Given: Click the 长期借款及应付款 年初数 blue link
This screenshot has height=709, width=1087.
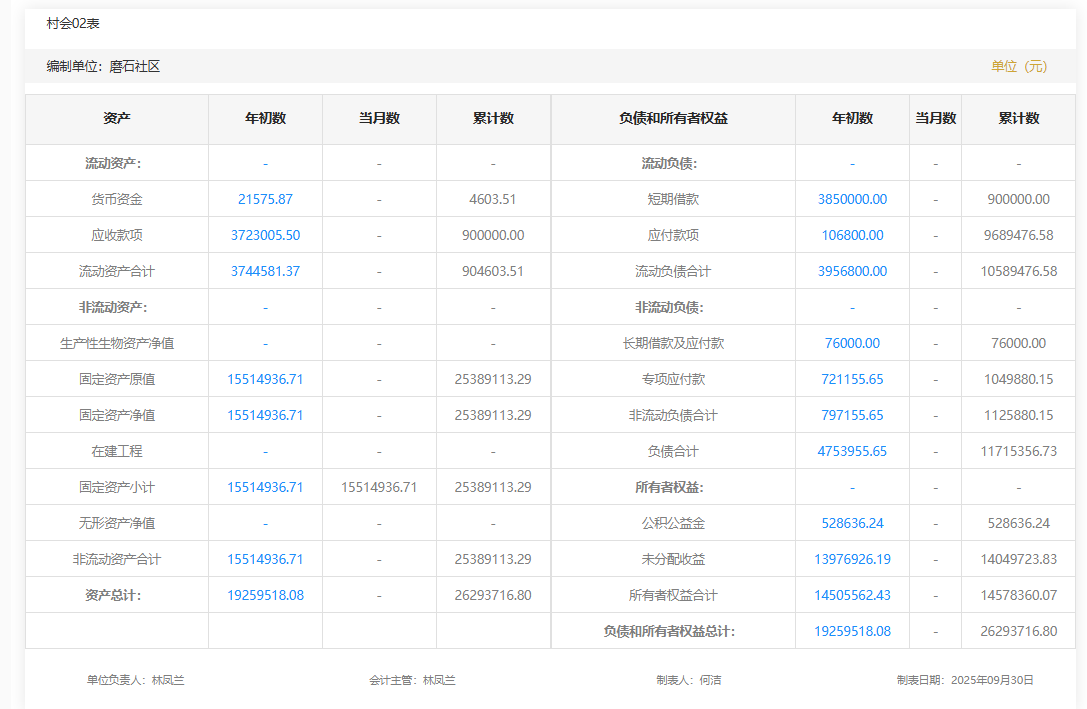Looking at the screenshot, I should [x=852, y=343].
